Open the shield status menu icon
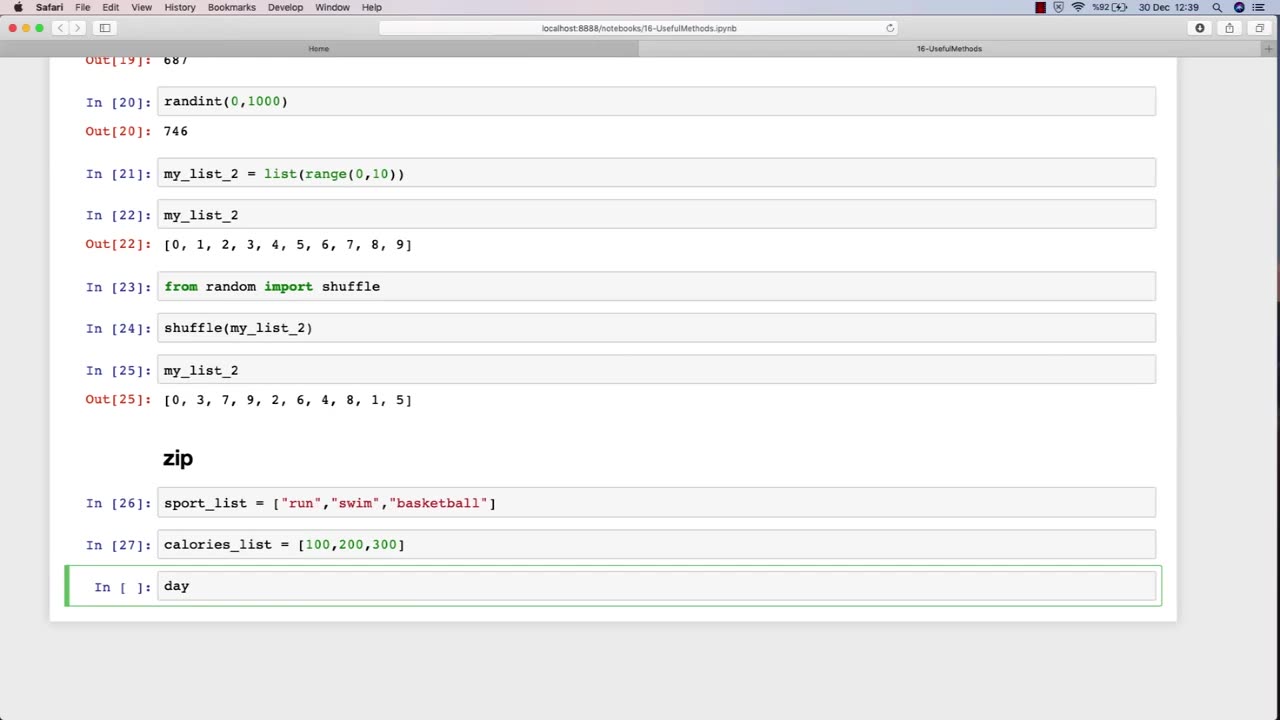Viewport: 1280px width, 720px height. point(1059,7)
